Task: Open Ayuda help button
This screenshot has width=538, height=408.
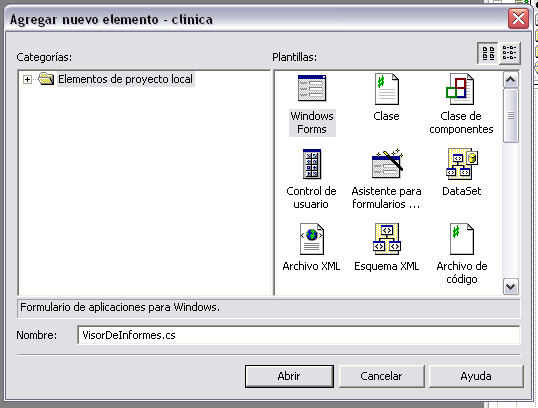Action: pyautogui.click(x=476, y=376)
